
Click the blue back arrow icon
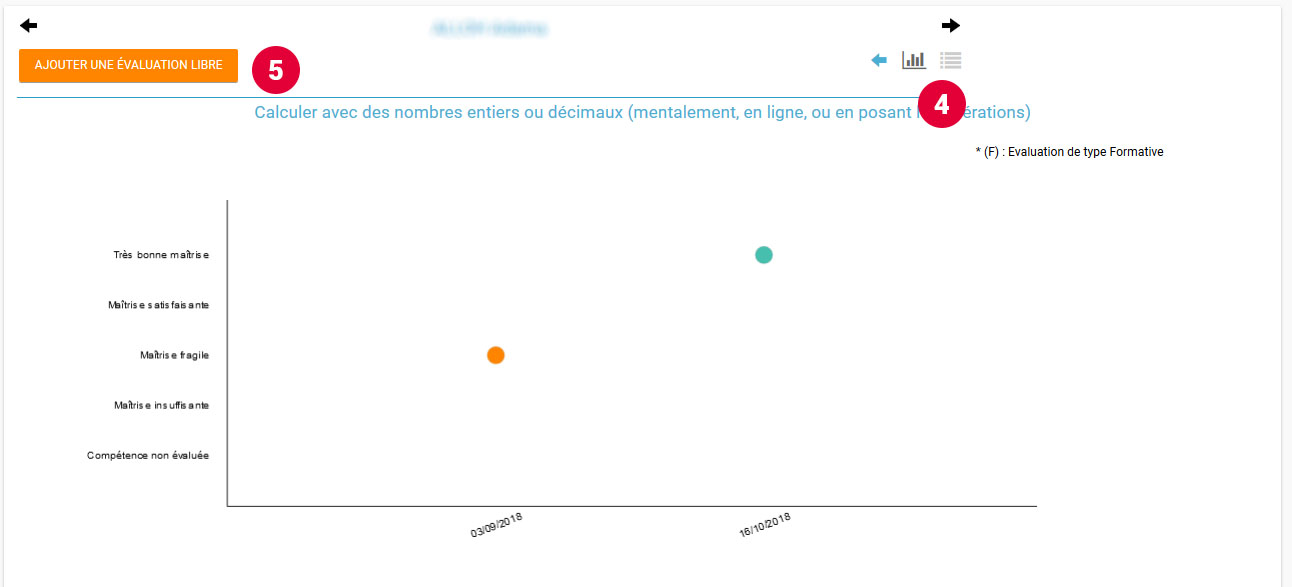tap(879, 61)
